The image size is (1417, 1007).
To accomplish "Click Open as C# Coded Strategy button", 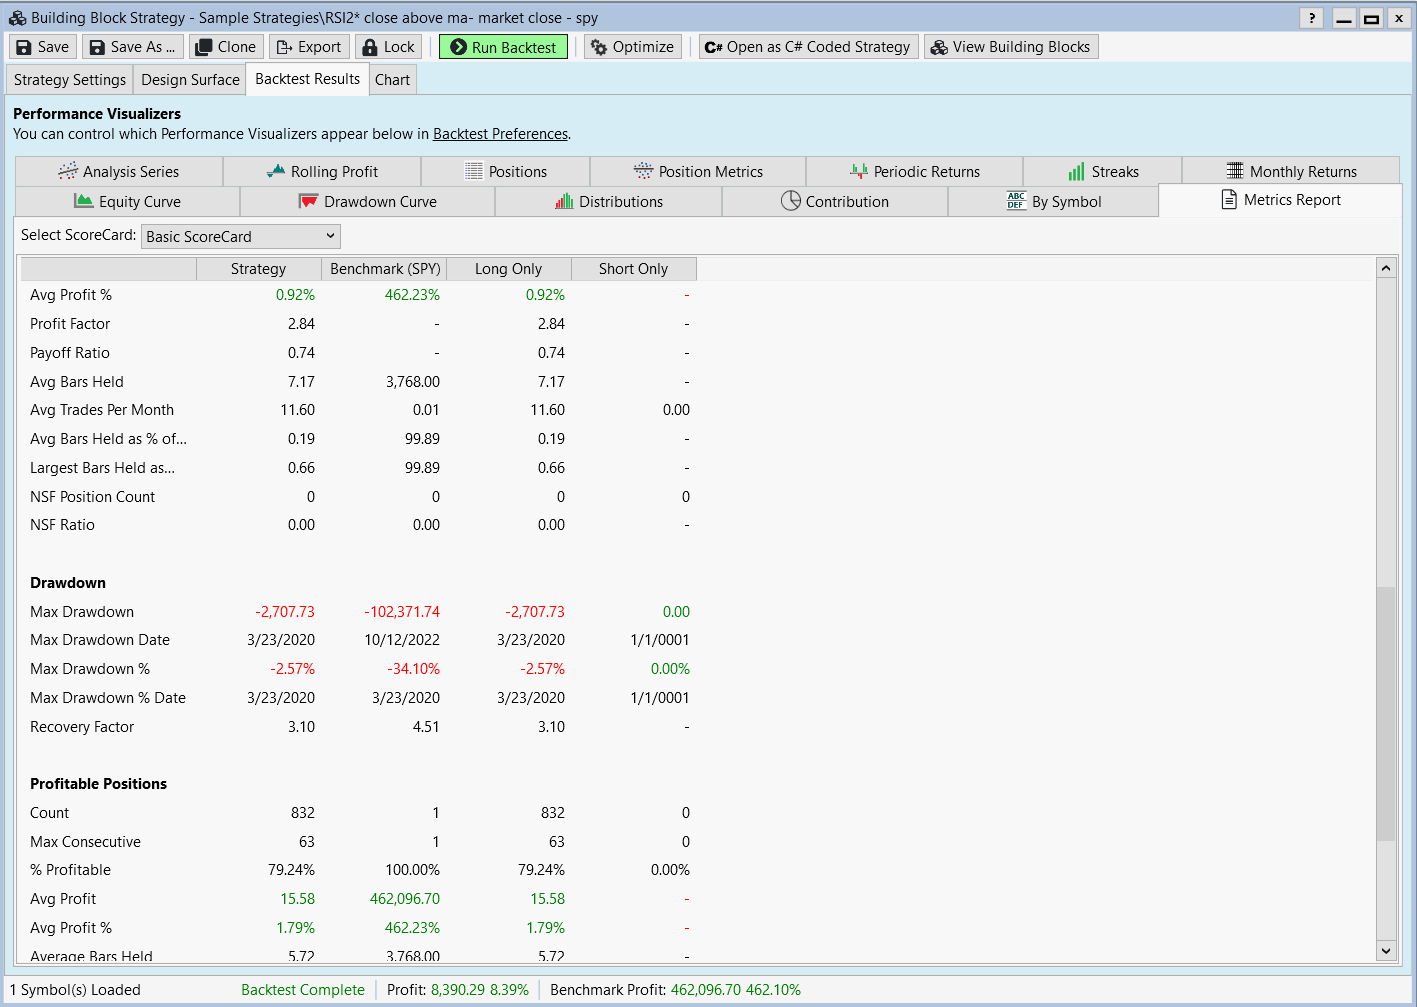I will click(807, 47).
